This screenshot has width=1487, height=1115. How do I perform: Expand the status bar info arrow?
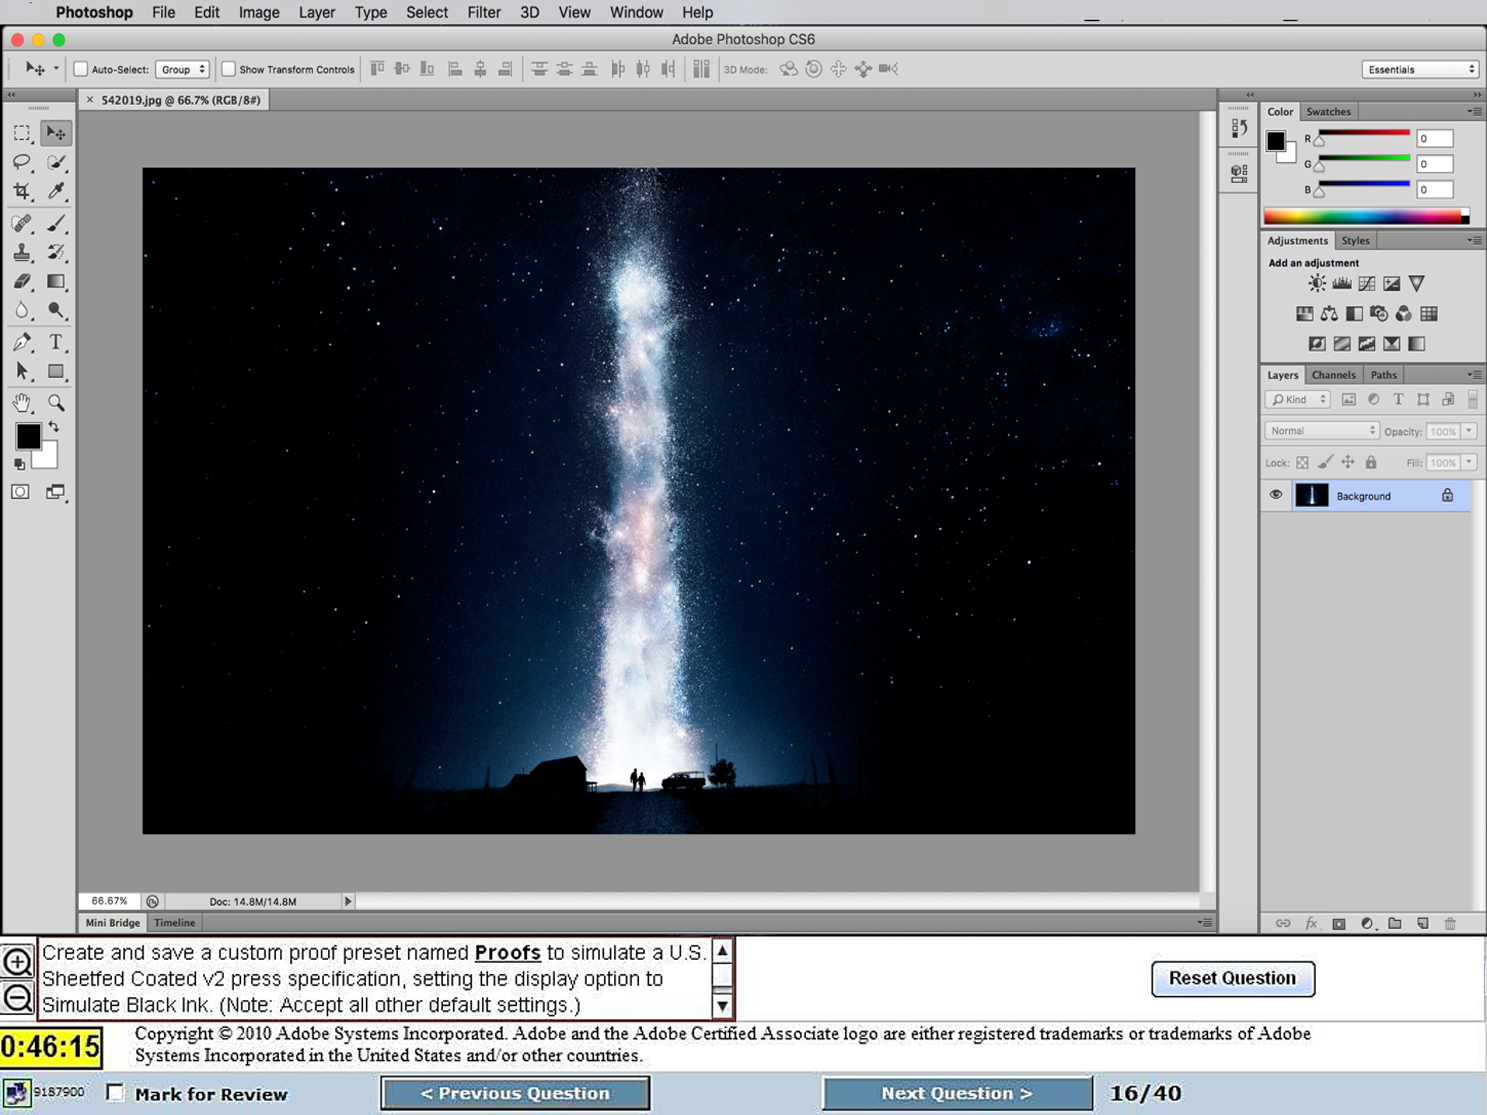pyautogui.click(x=348, y=901)
